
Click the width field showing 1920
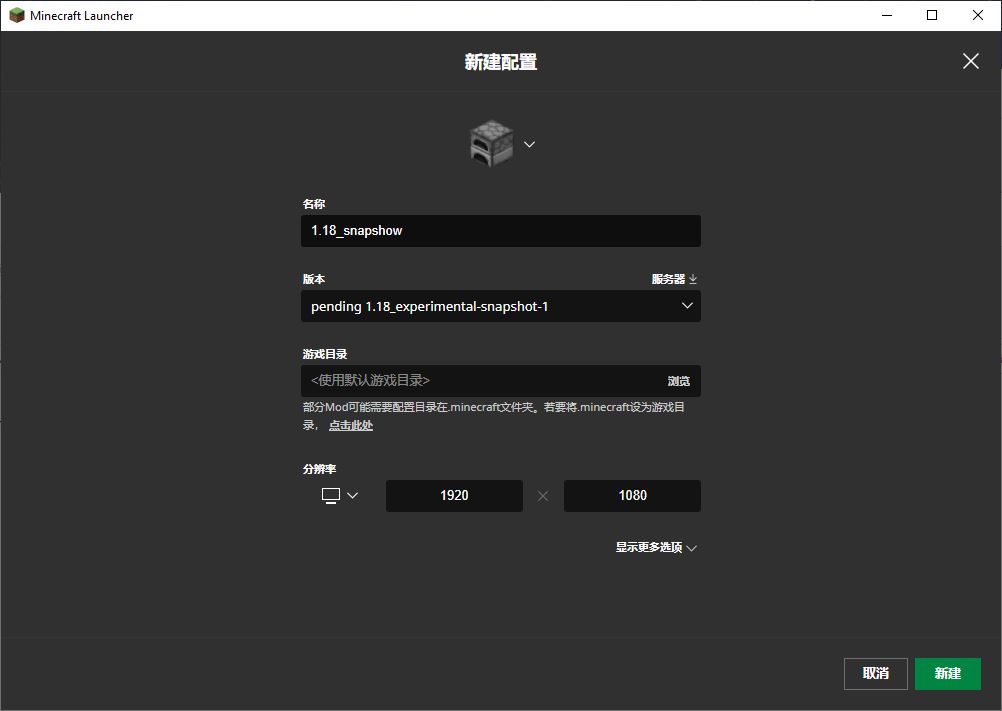point(454,496)
